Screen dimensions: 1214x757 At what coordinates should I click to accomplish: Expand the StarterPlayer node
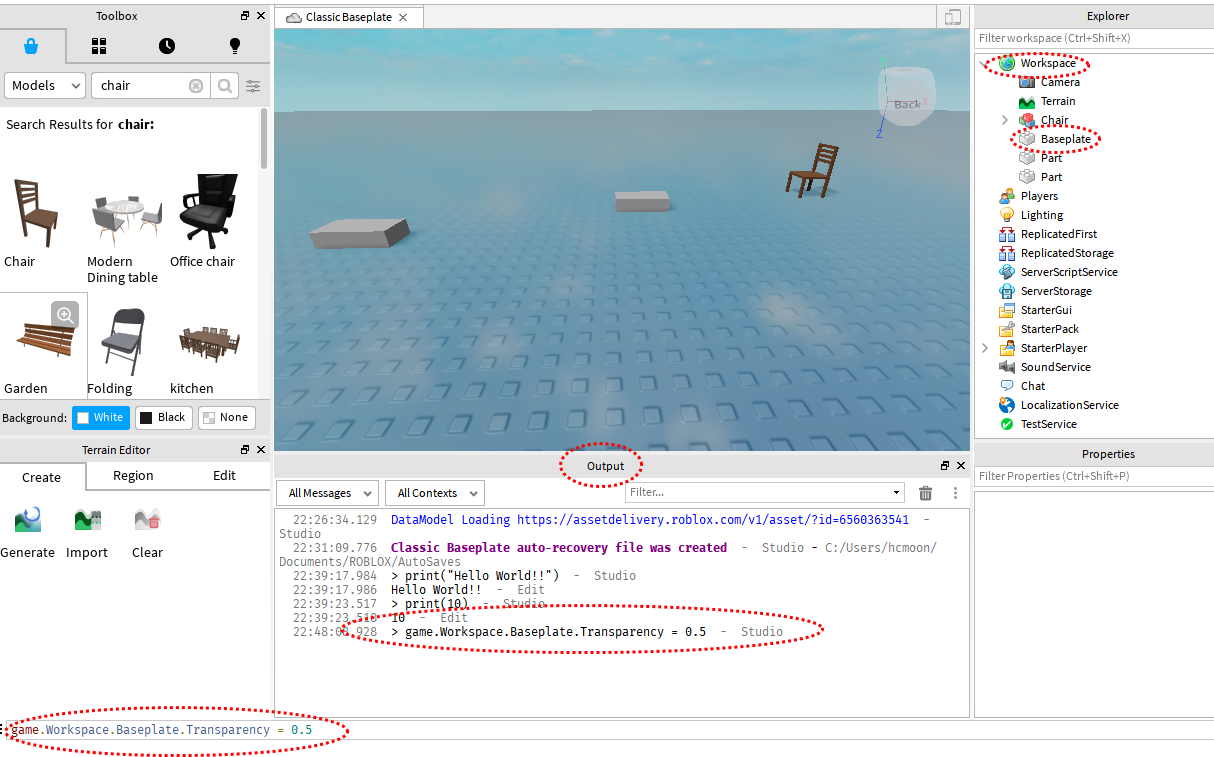tap(985, 348)
